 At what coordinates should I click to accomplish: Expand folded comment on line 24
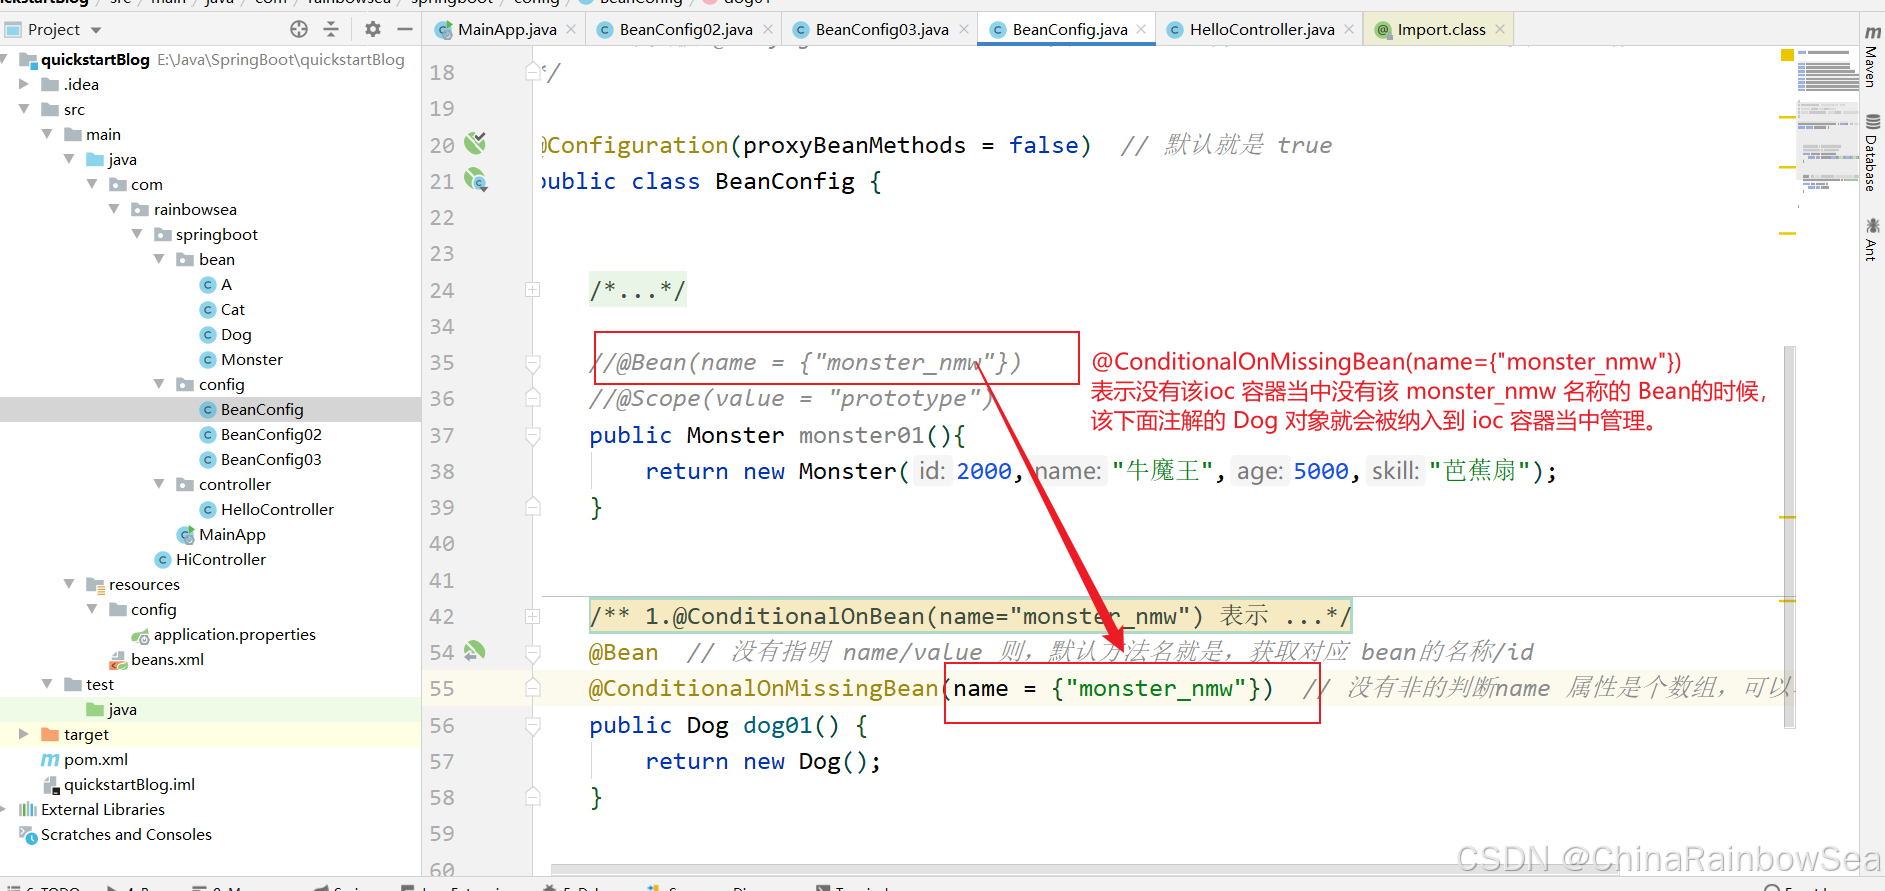coord(533,290)
